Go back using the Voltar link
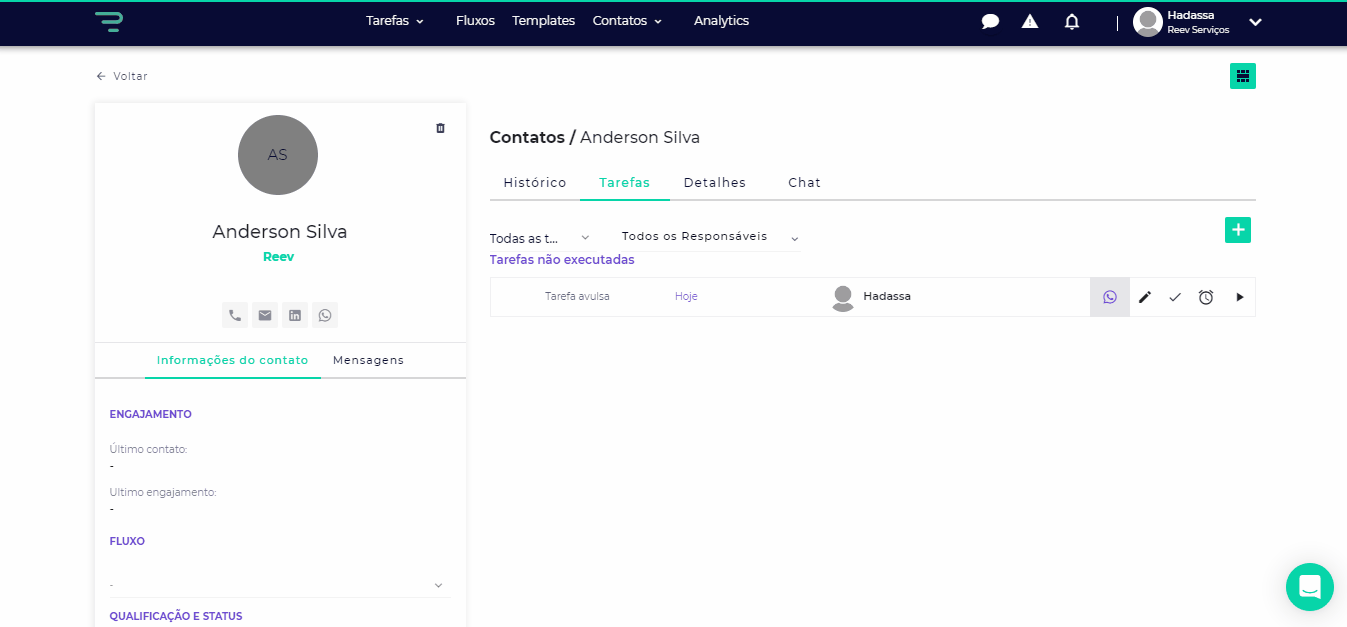 tap(121, 76)
